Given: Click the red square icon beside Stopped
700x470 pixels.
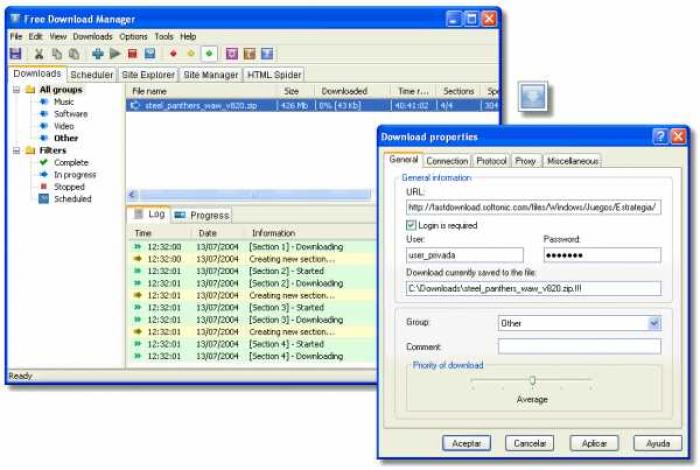Looking at the screenshot, I should click(44, 187).
